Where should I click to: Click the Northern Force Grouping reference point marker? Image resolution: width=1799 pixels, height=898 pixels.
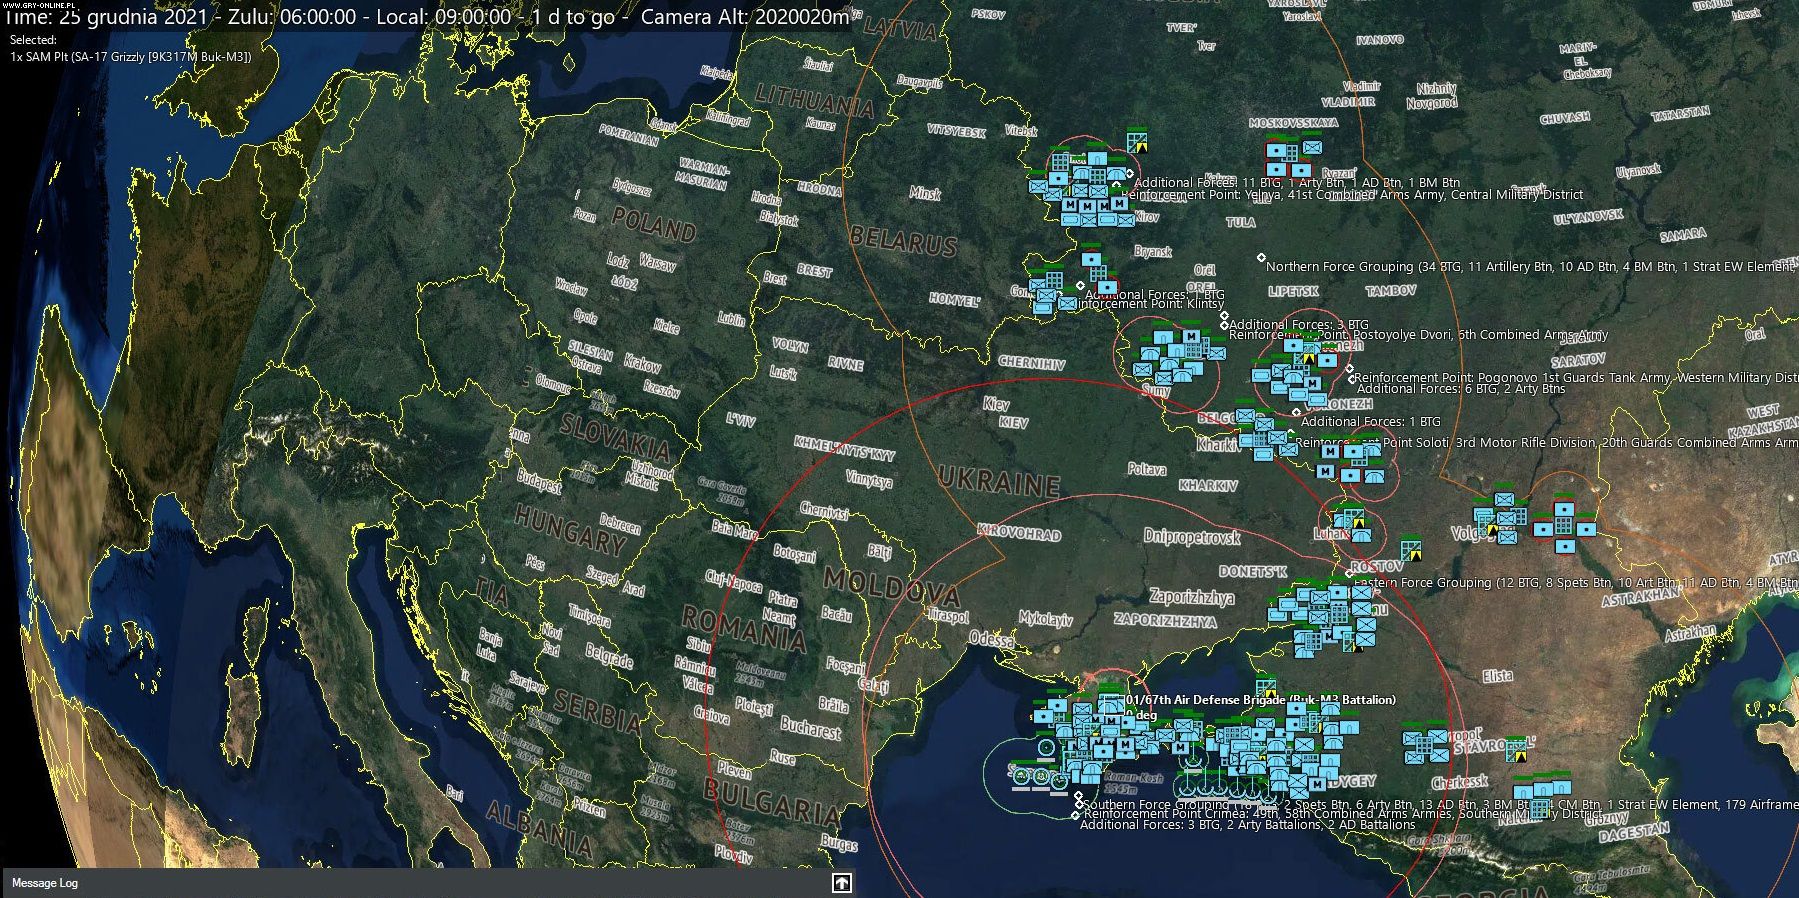tap(1261, 258)
